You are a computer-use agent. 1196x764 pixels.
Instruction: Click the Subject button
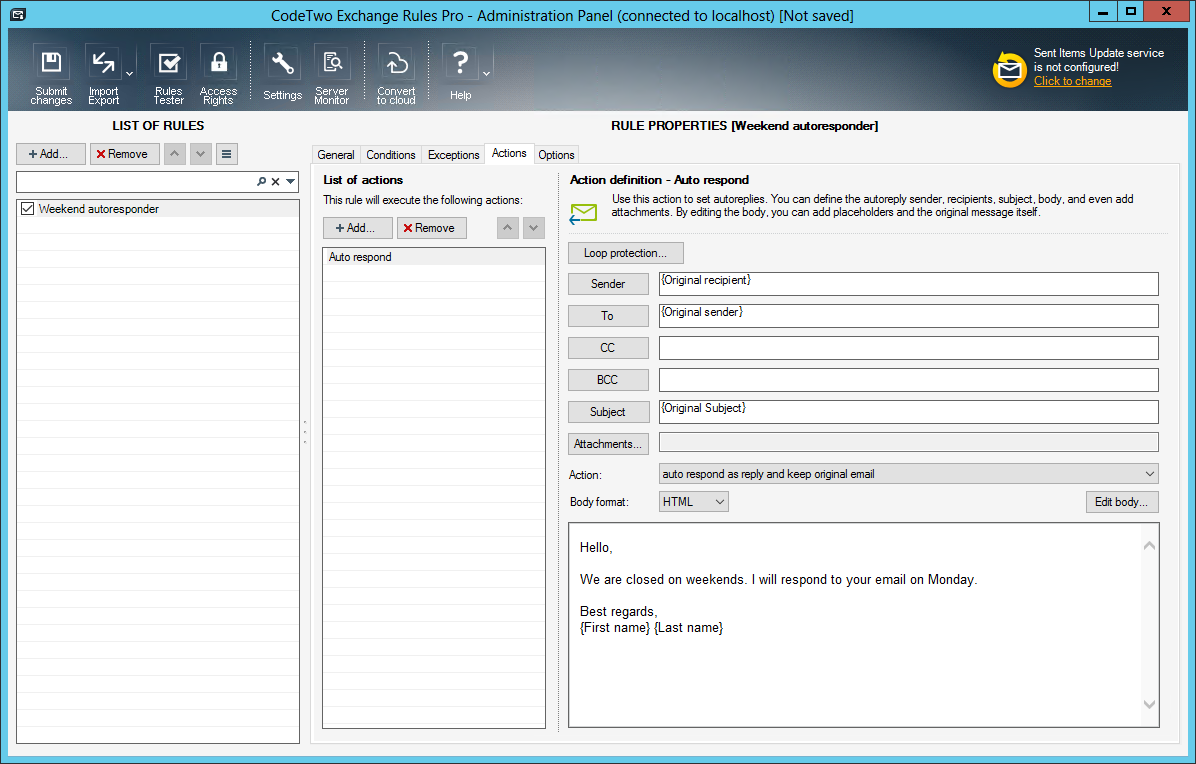tap(608, 412)
